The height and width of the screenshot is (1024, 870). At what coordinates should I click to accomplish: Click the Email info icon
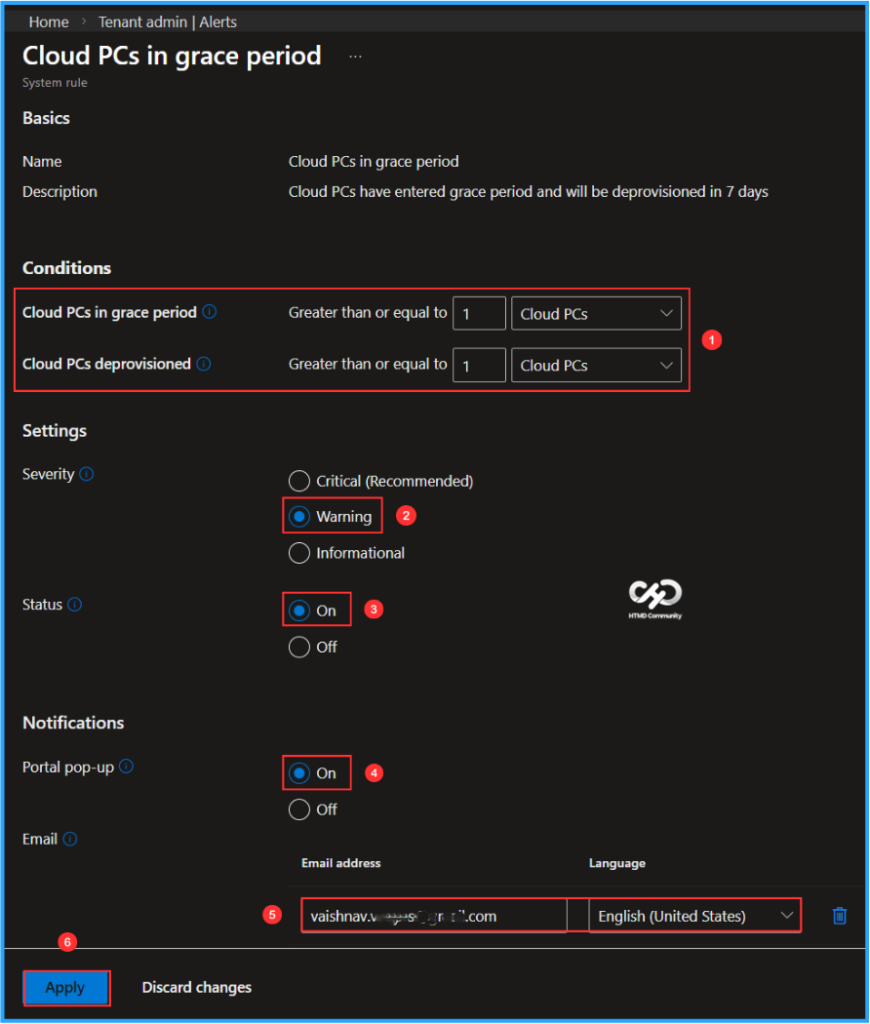(69, 839)
